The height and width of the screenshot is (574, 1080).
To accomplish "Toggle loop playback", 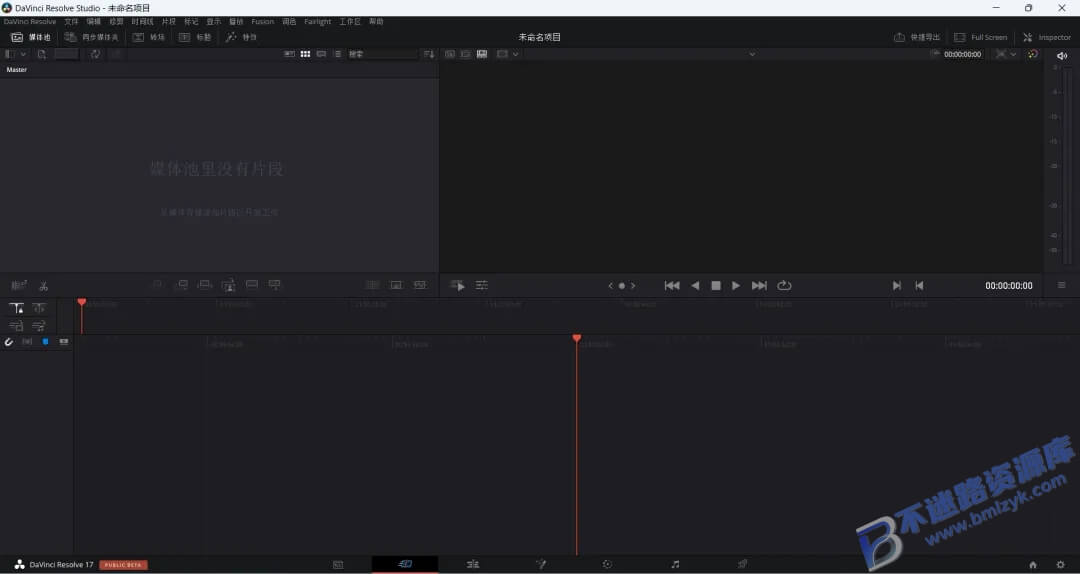I will tap(784, 285).
